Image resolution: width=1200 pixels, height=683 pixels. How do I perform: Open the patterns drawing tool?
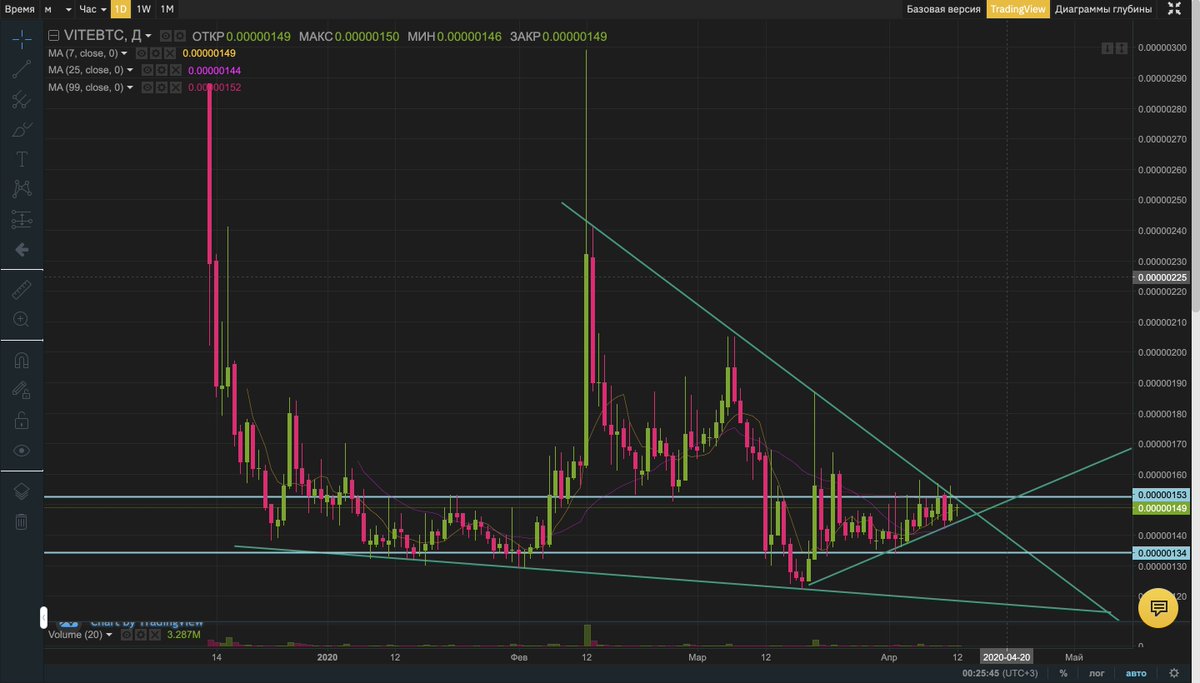[21, 189]
